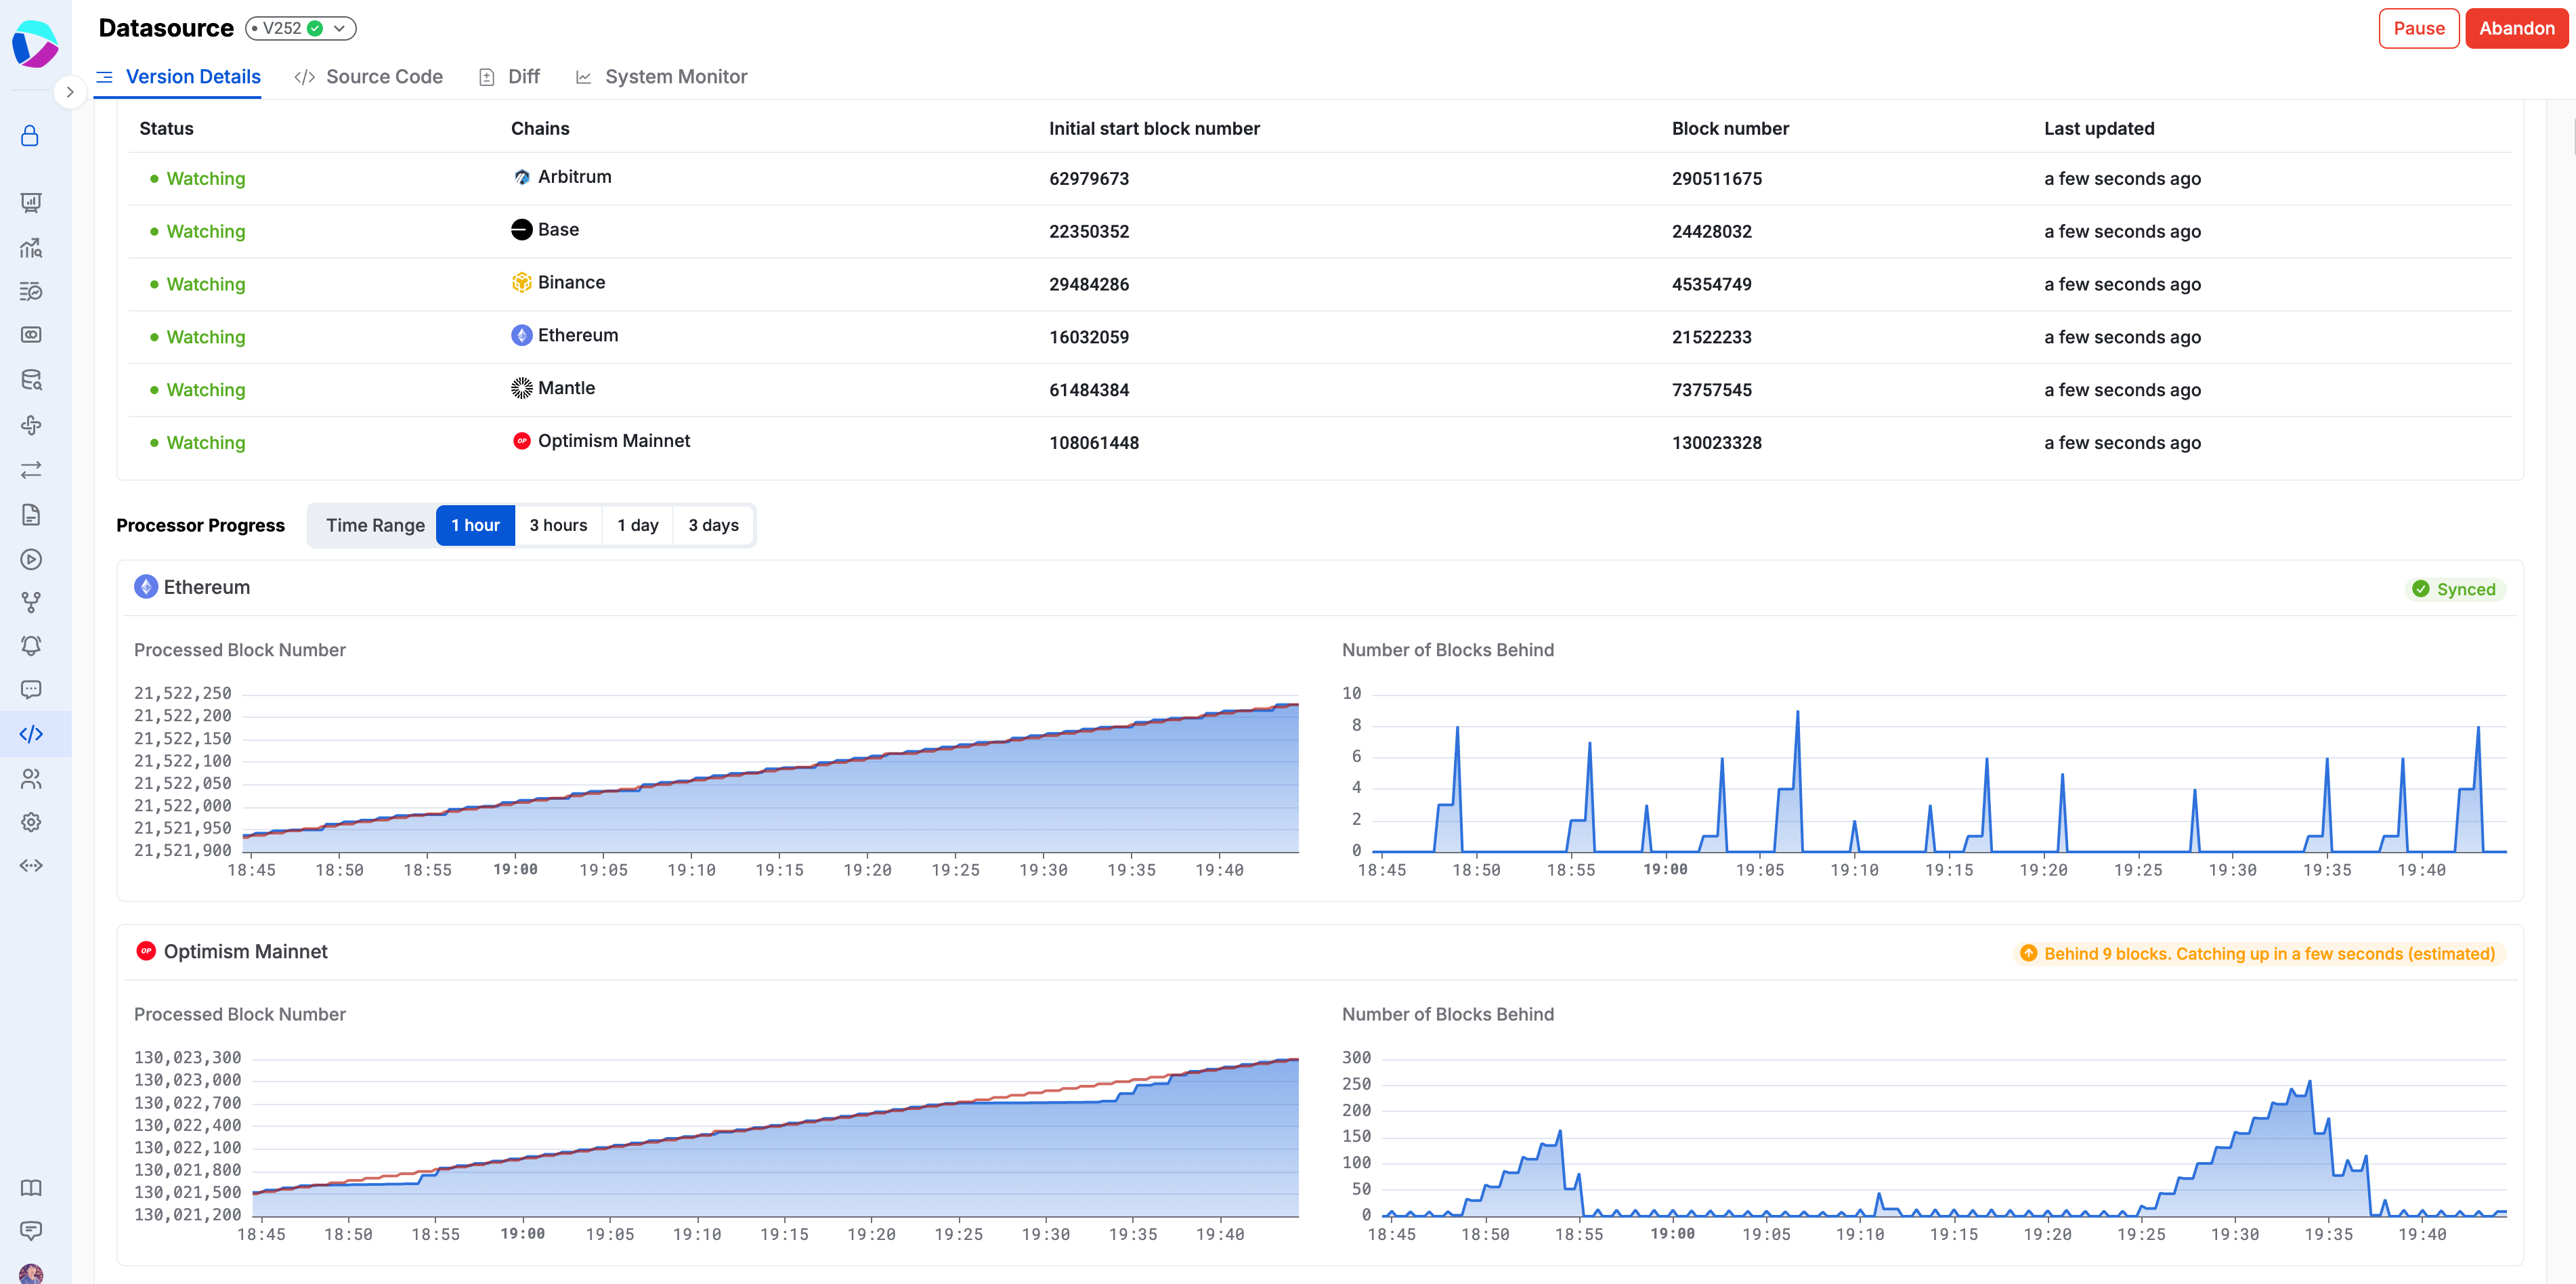Open the database search icon

click(31, 380)
